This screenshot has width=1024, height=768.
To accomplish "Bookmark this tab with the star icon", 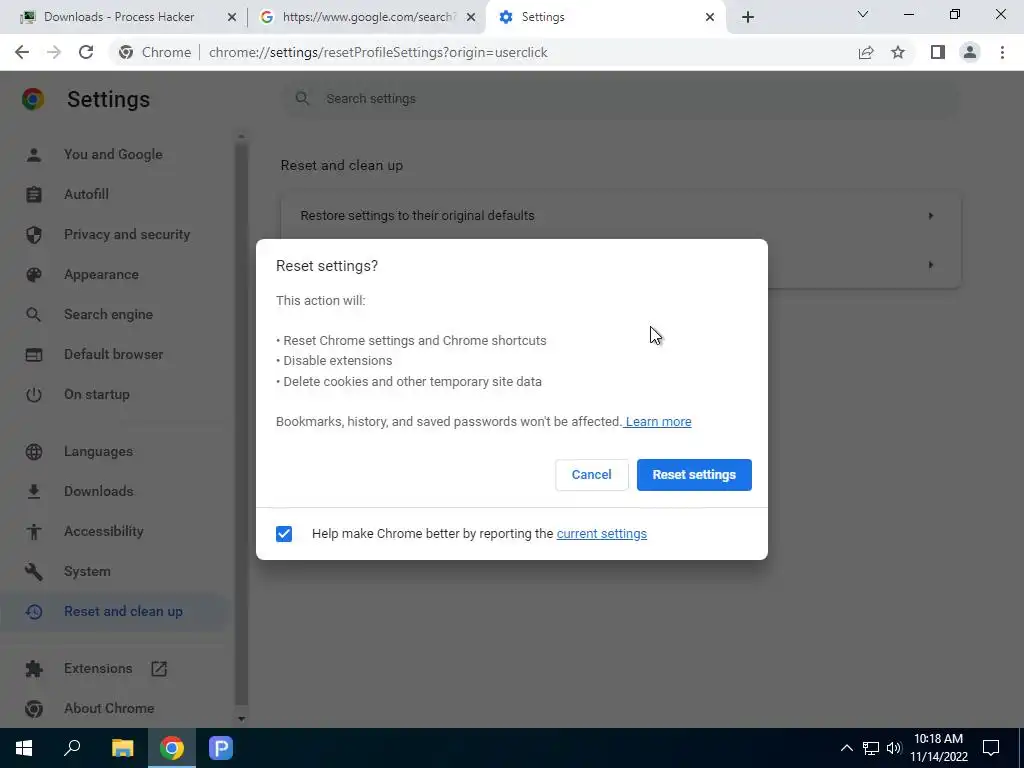I will point(898,52).
